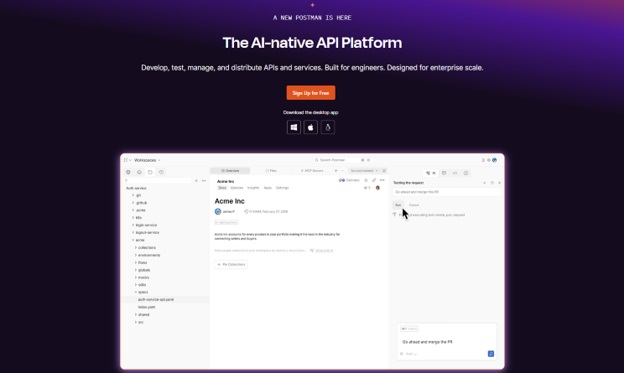Star the Acme Inc workspace
The width and height of the screenshot is (624, 373).
click(366, 180)
